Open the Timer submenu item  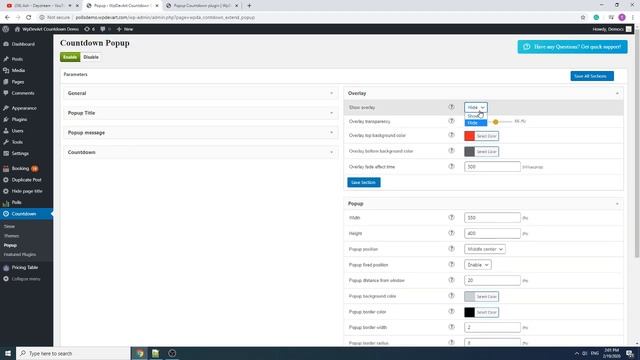tap(9, 226)
